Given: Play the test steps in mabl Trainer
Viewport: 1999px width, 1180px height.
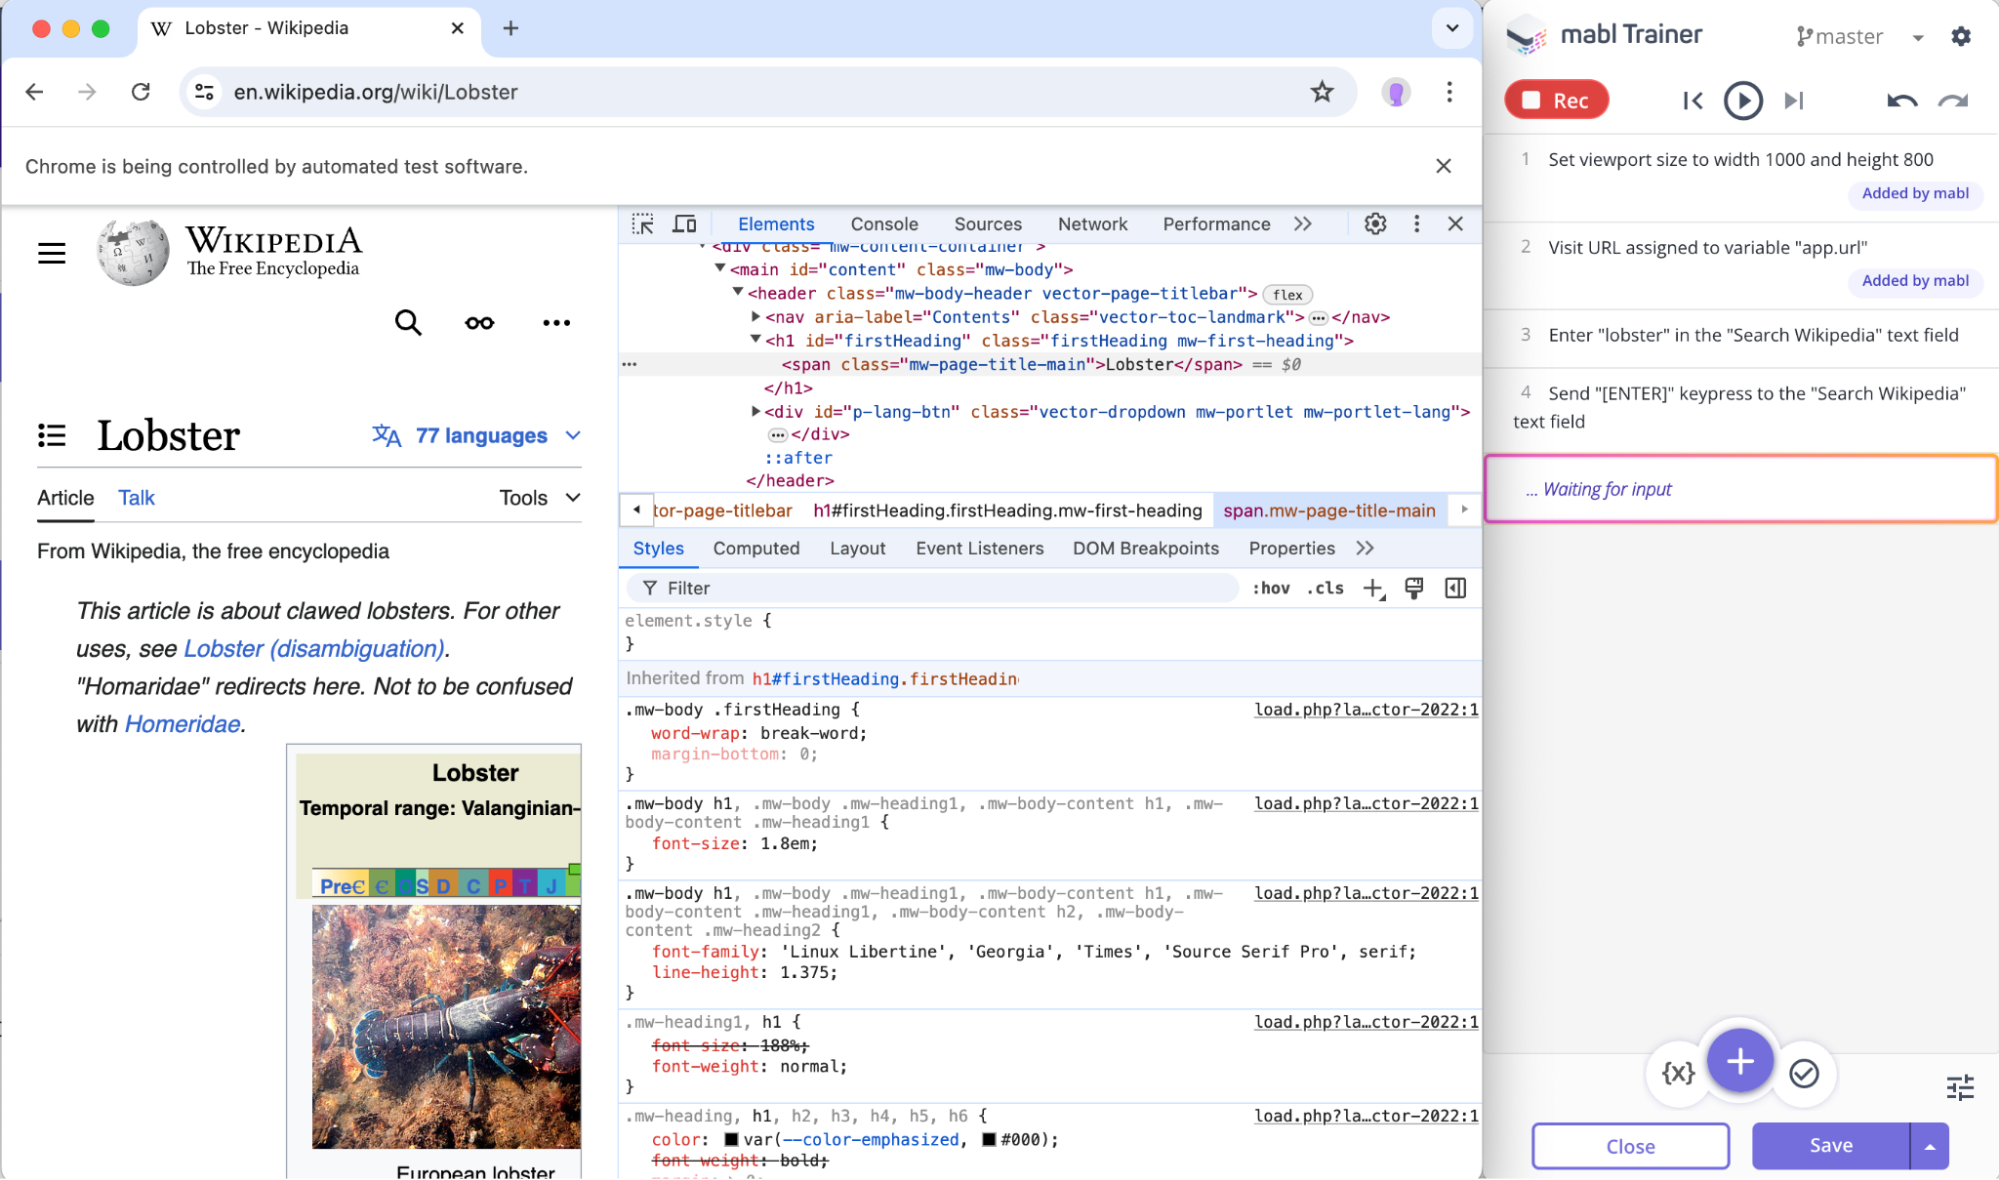Looking at the screenshot, I should [x=1742, y=100].
